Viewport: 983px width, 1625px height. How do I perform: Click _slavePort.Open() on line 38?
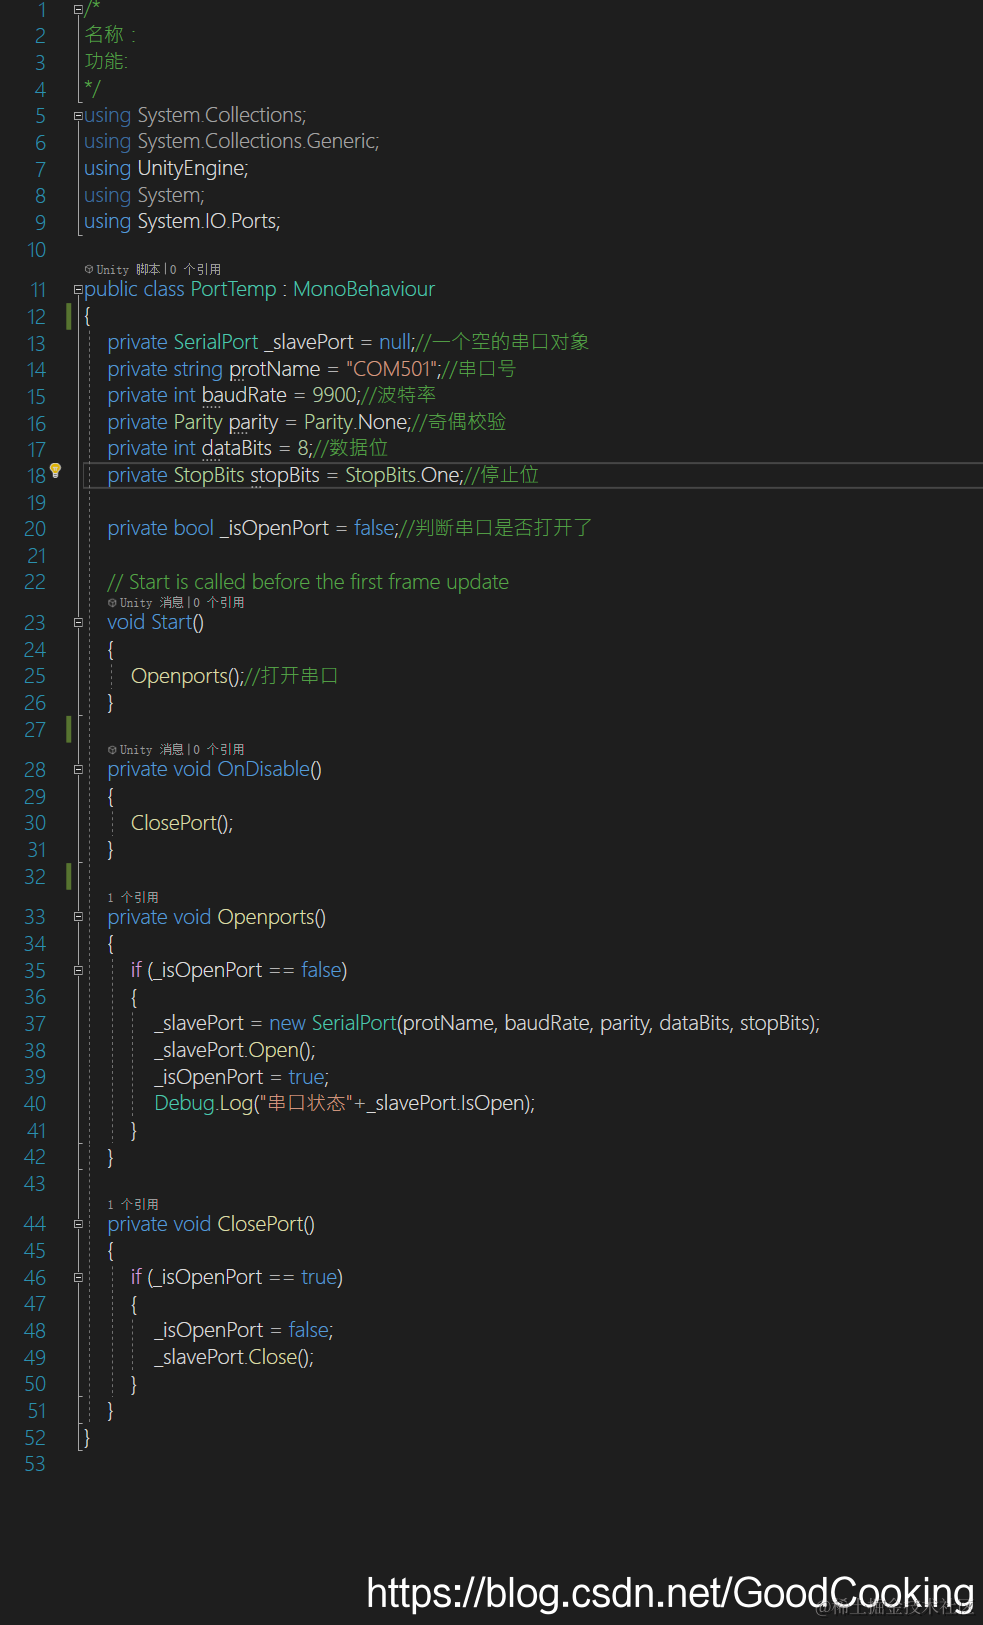click(x=234, y=1050)
